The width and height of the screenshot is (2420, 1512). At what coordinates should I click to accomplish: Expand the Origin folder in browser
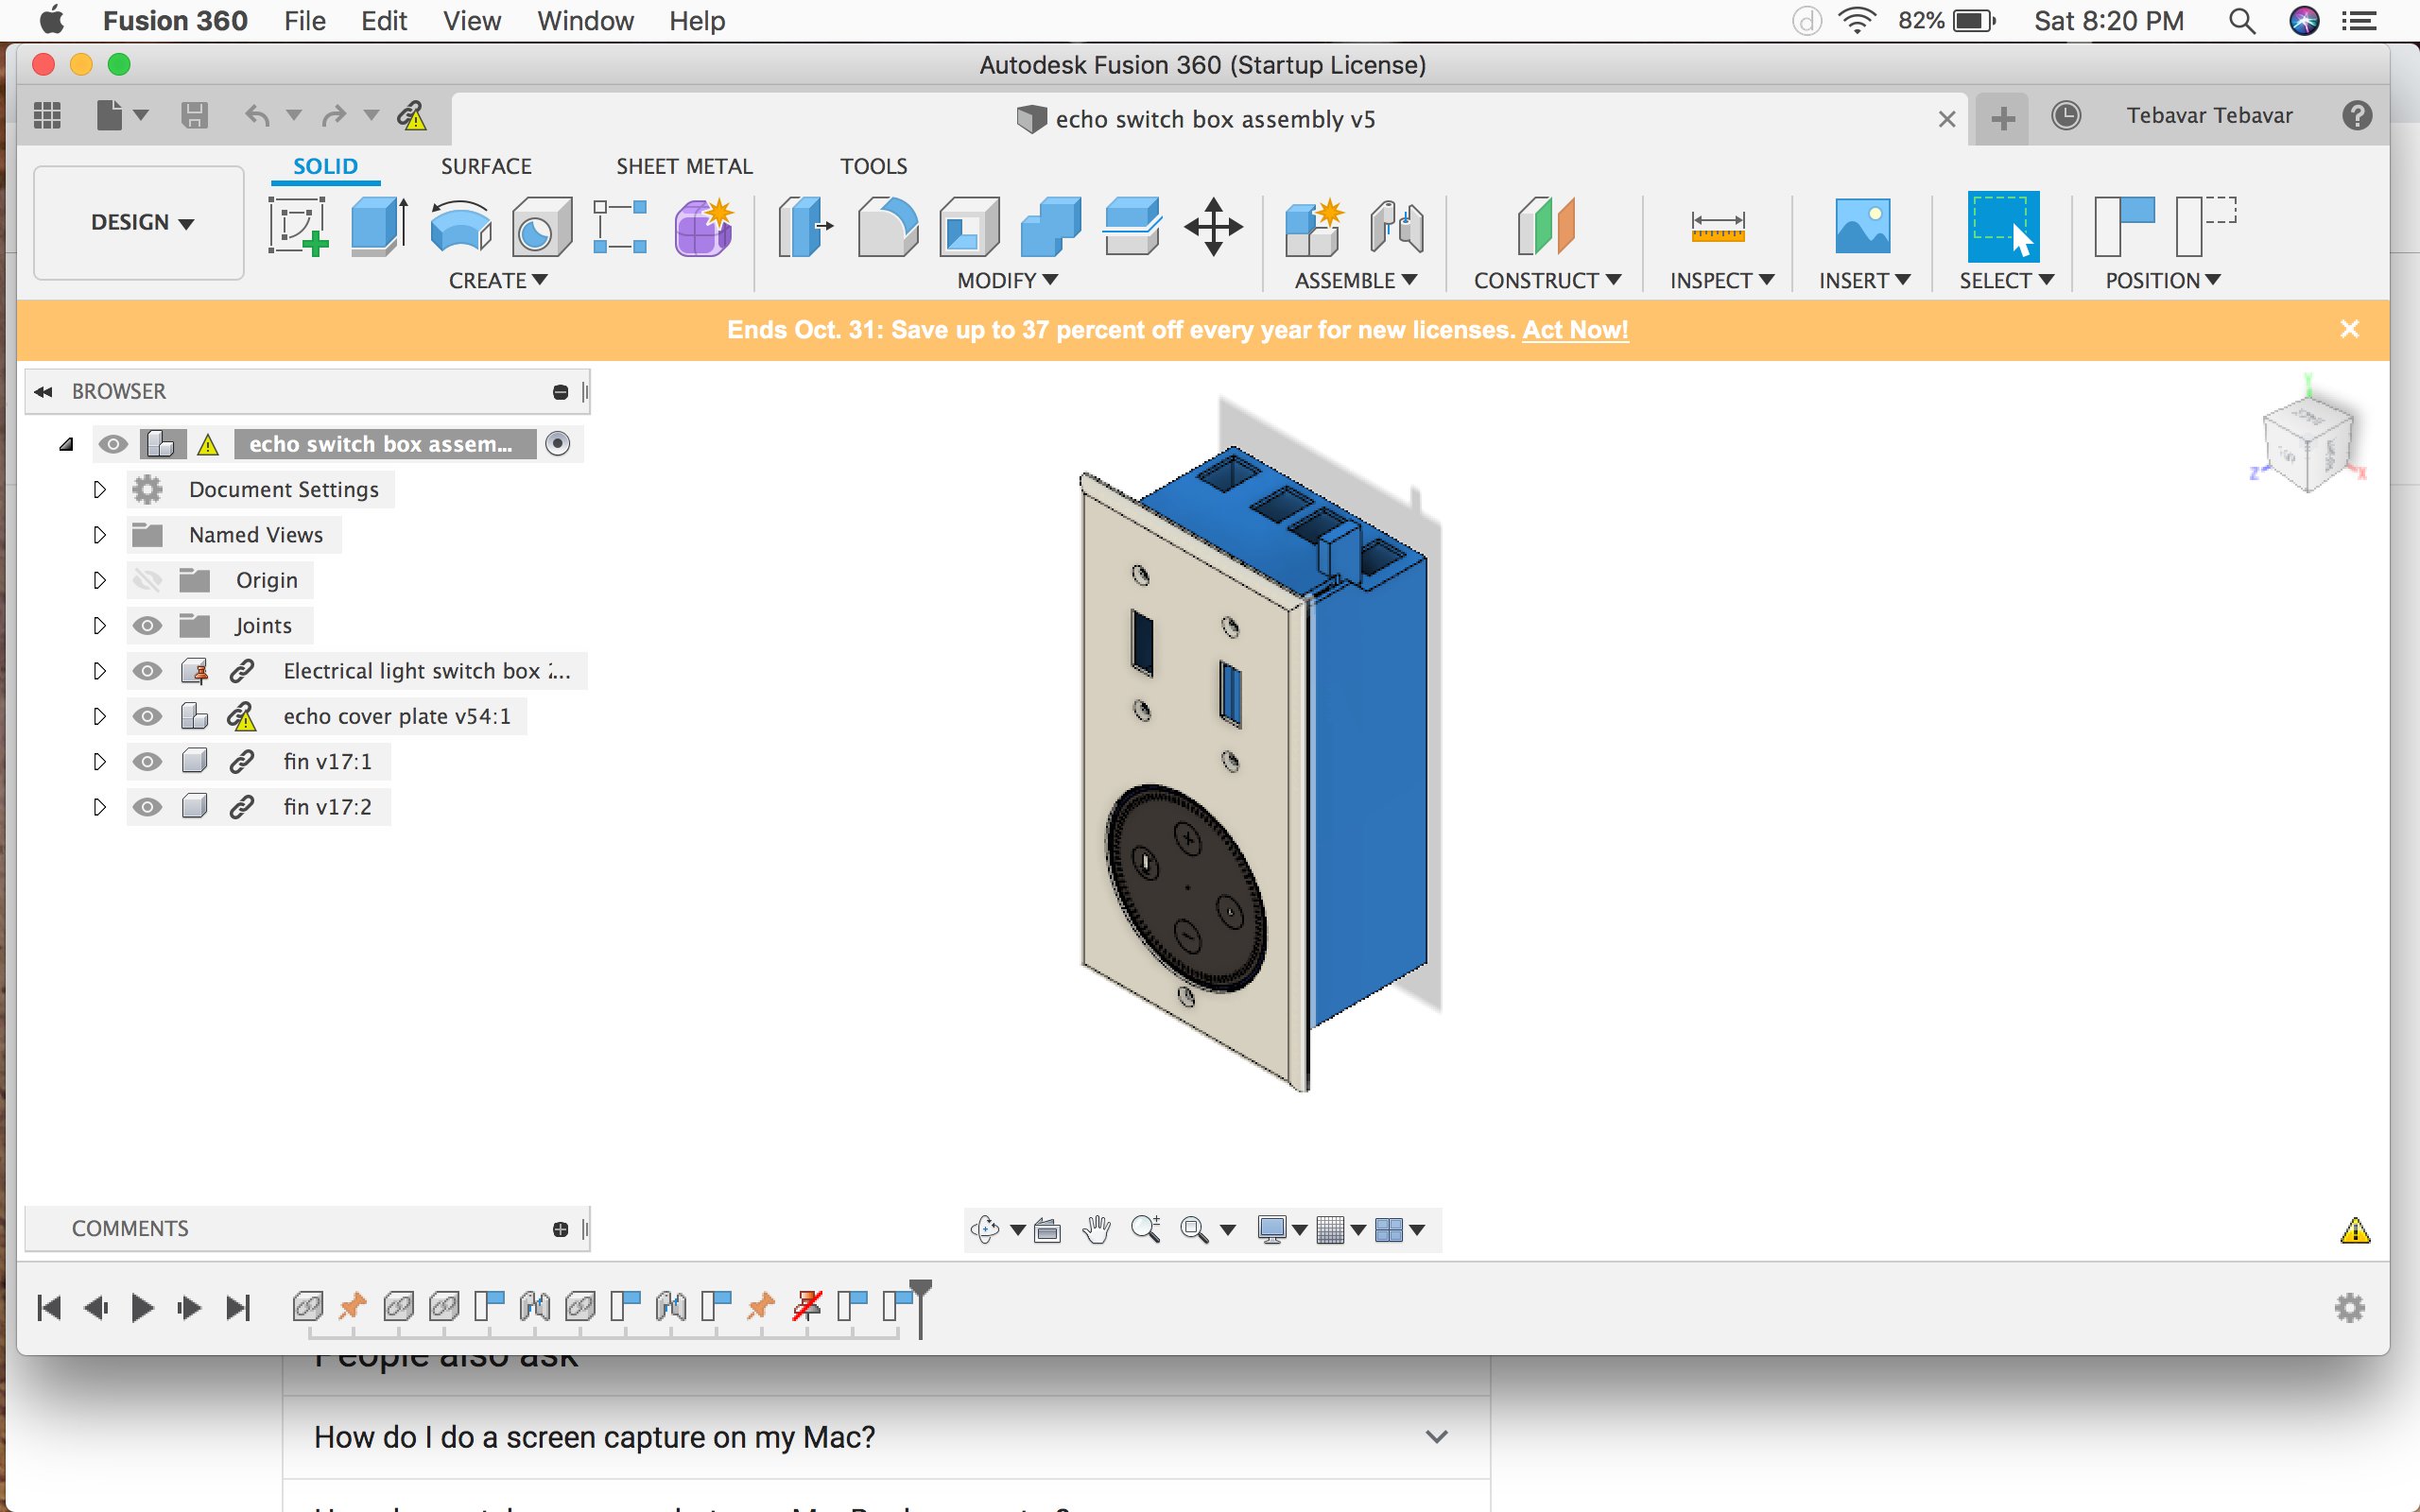click(x=99, y=578)
